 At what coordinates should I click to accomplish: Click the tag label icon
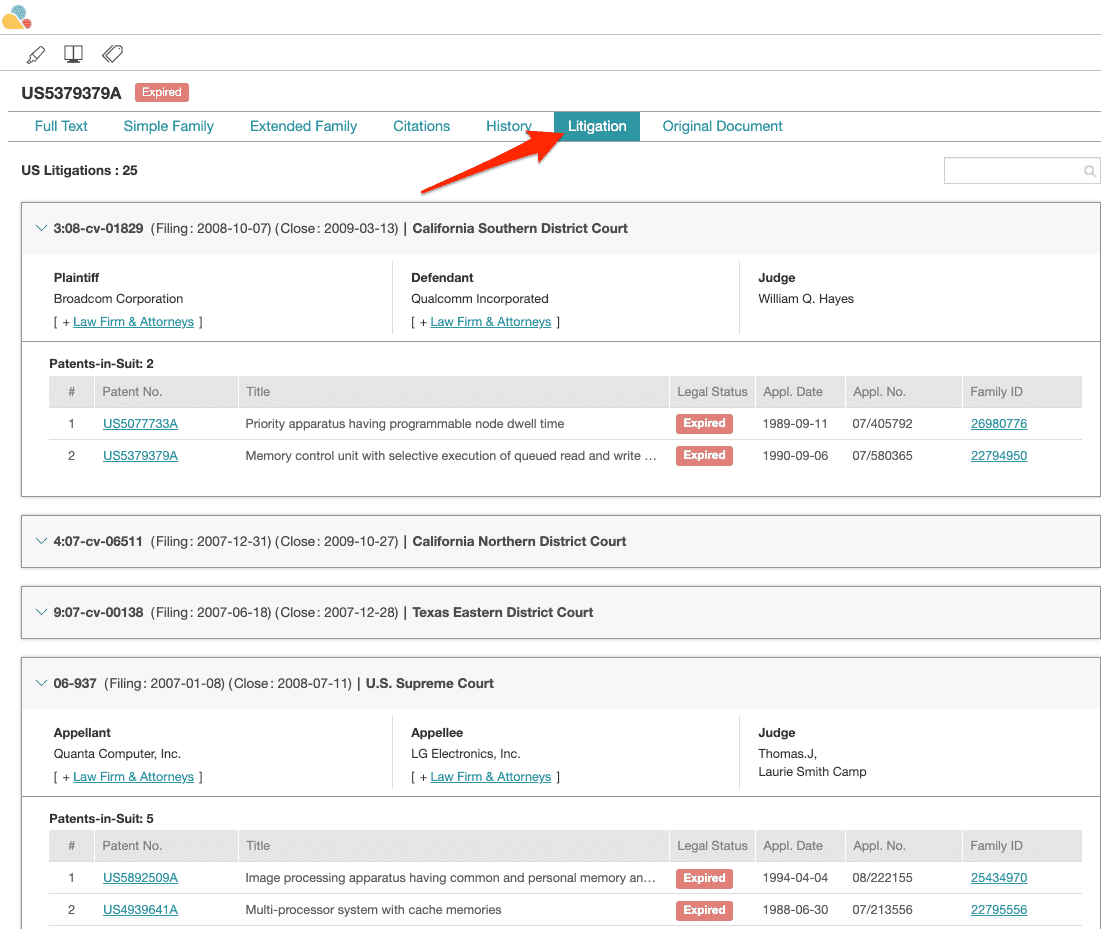coord(112,53)
